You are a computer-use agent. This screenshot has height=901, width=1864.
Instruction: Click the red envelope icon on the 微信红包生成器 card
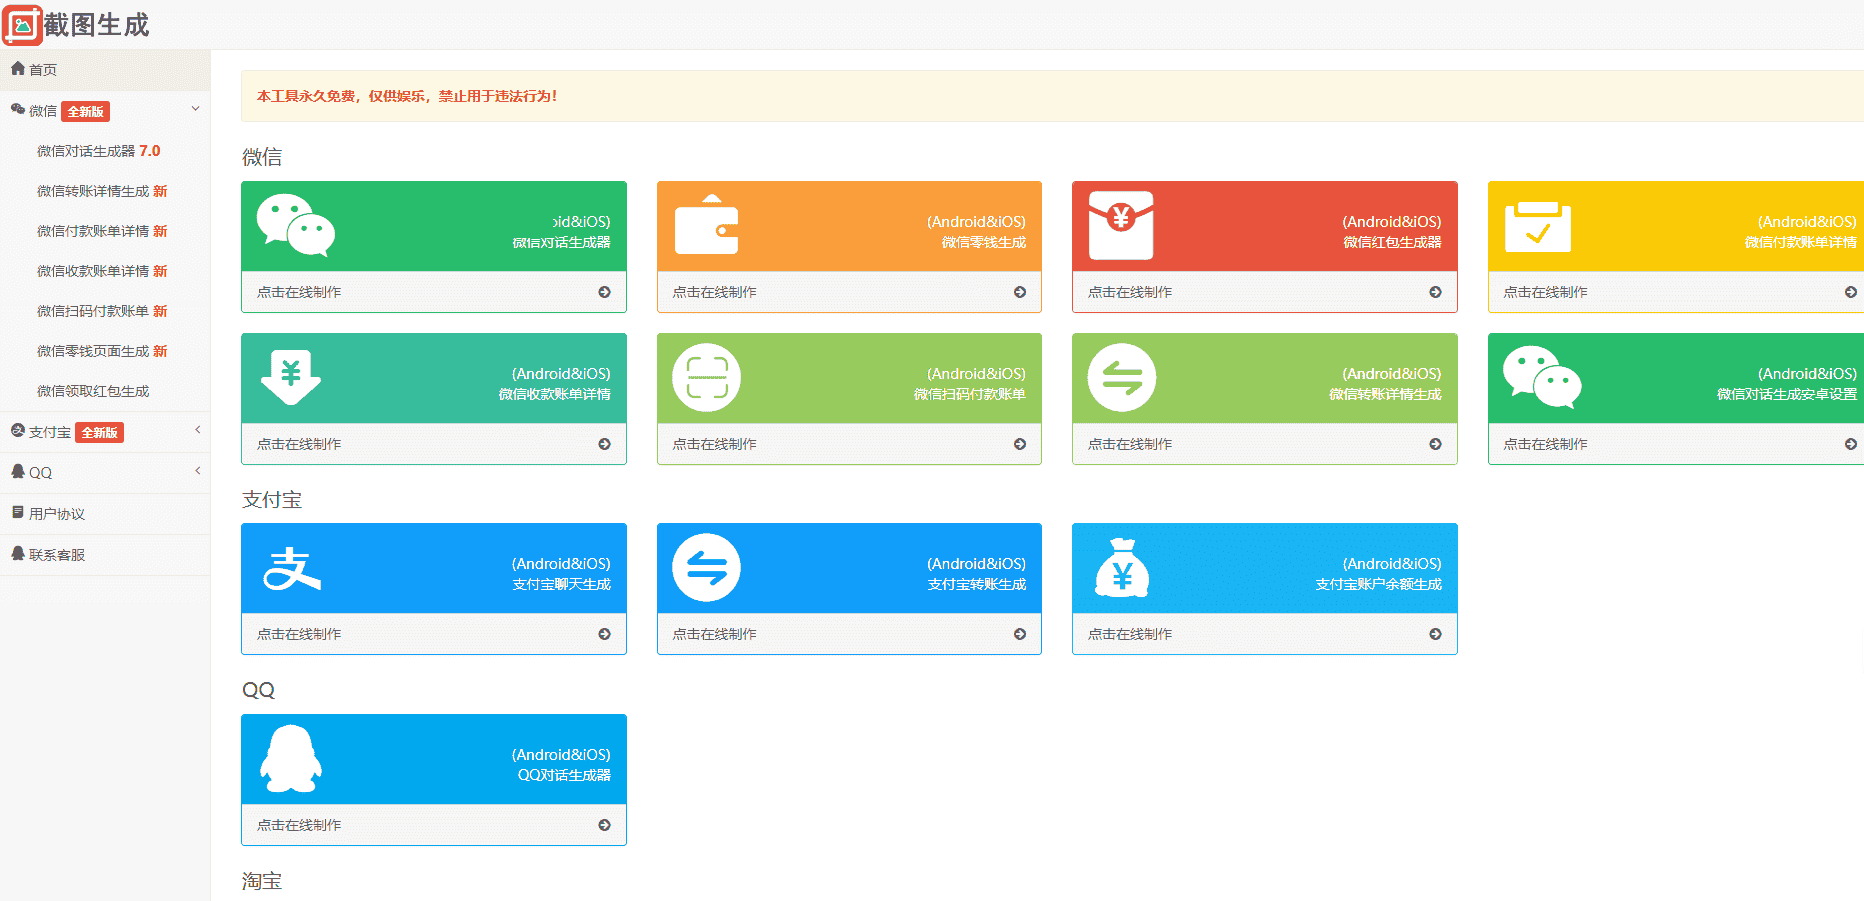coord(1121,225)
